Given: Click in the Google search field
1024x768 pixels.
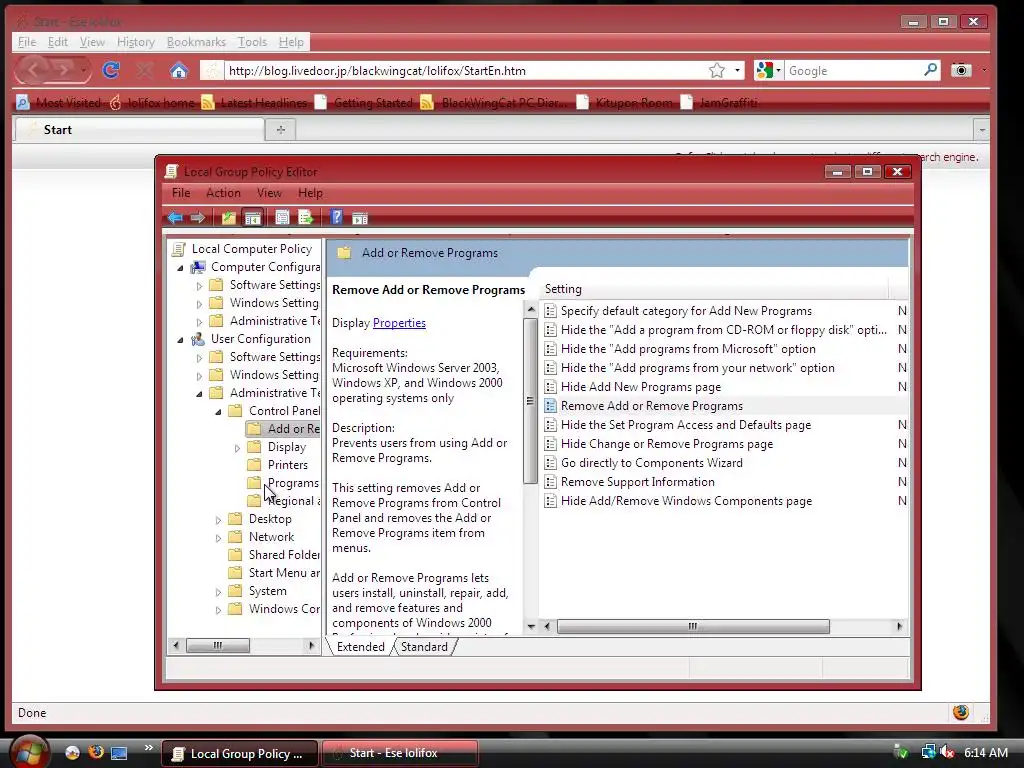Looking at the screenshot, I should [854, 71].
